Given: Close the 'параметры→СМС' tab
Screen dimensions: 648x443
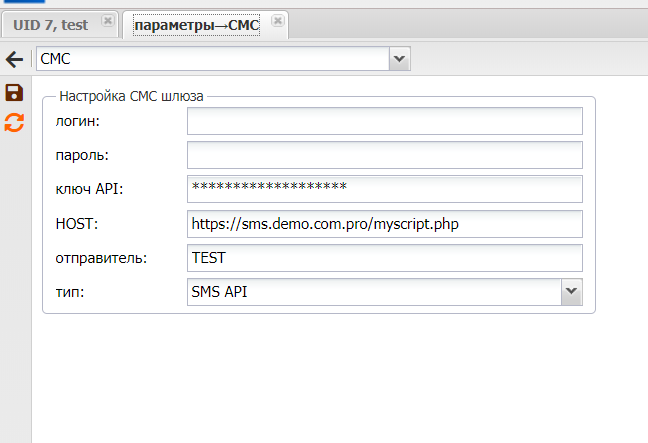Looking at the screenshot, I should (x=278, y=21).
